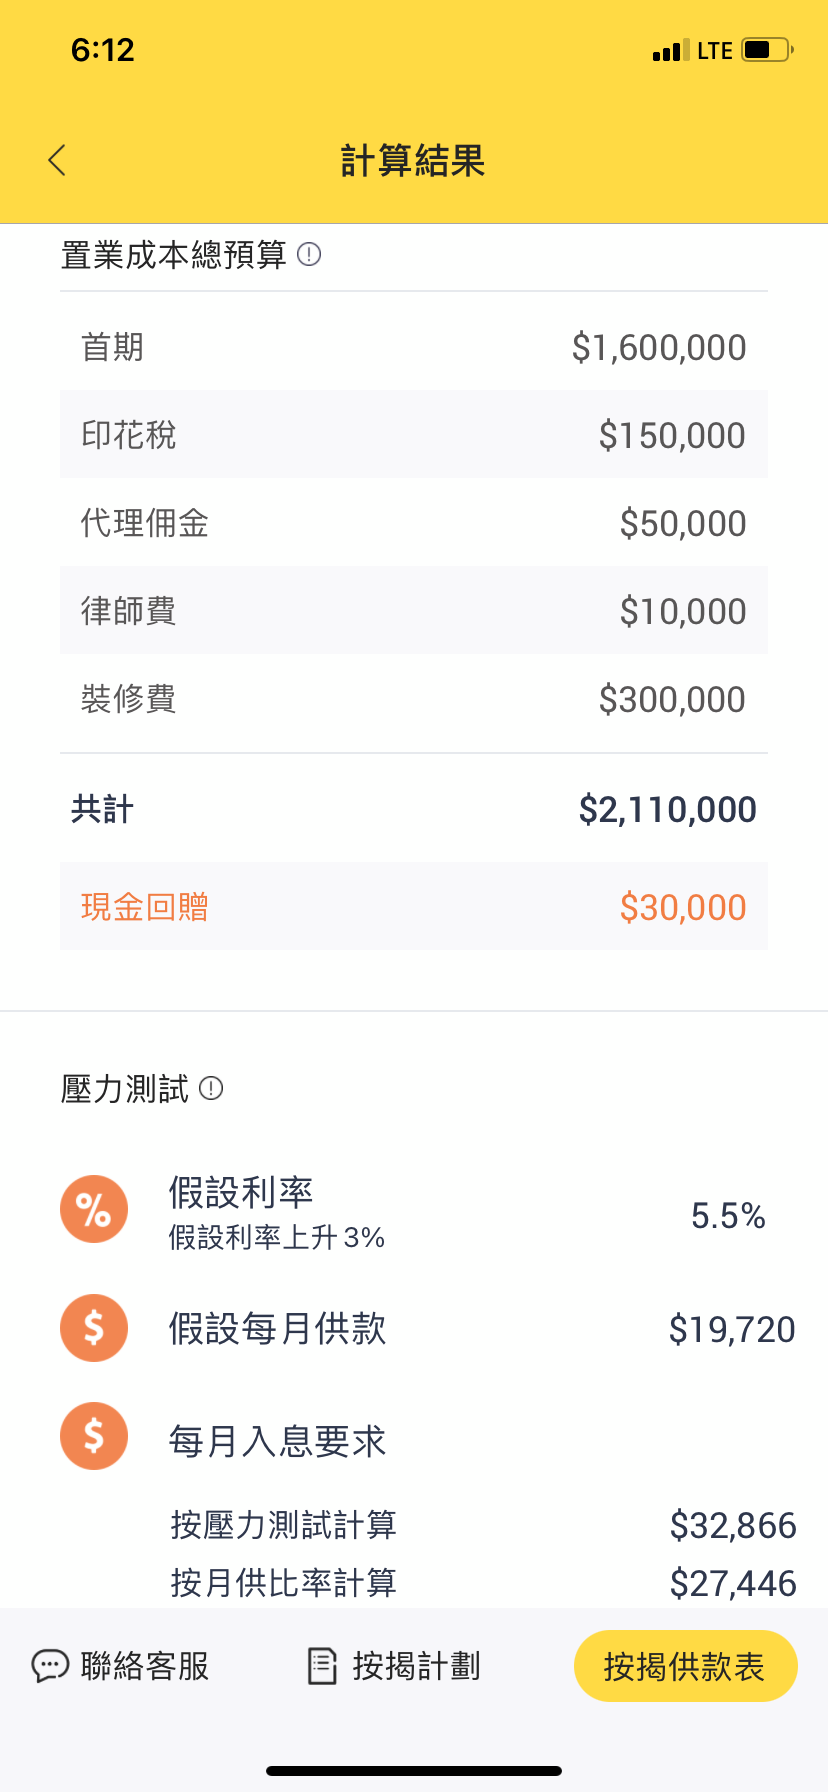Select the 首期 down payment row
828x1792 pixels.
coord(414,347)
